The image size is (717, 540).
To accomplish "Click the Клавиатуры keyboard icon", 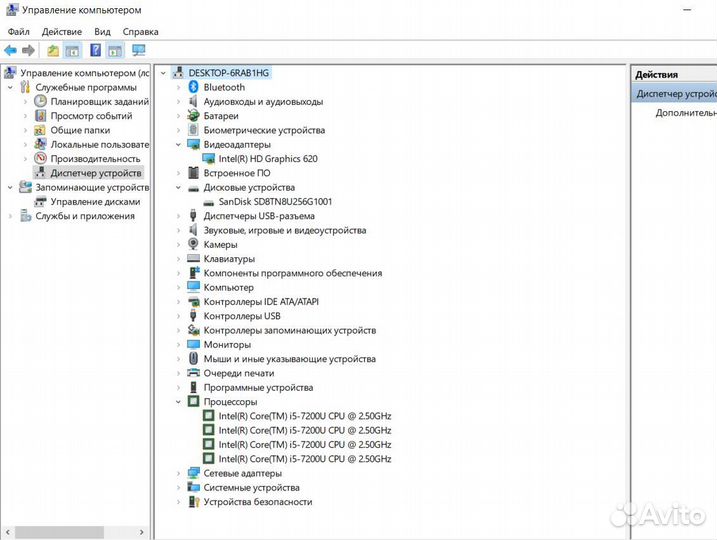I will (193, 258).
